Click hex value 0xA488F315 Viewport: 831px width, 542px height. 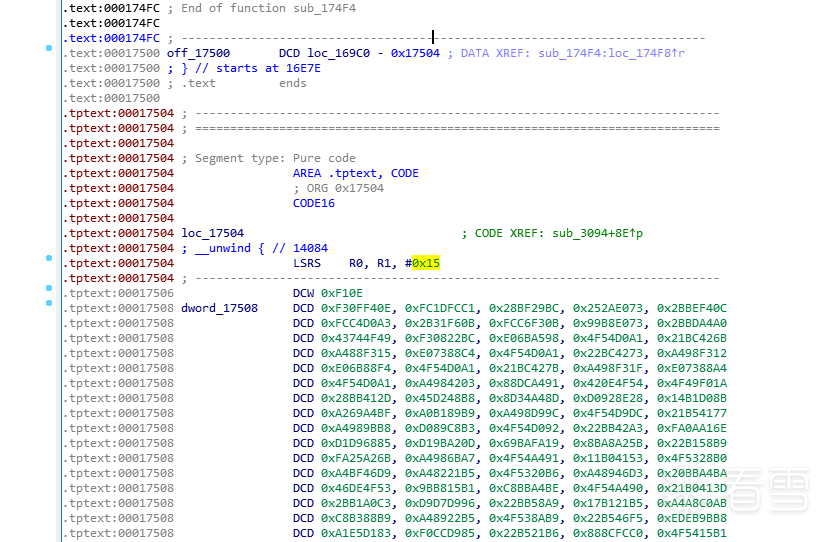[356, 353]
